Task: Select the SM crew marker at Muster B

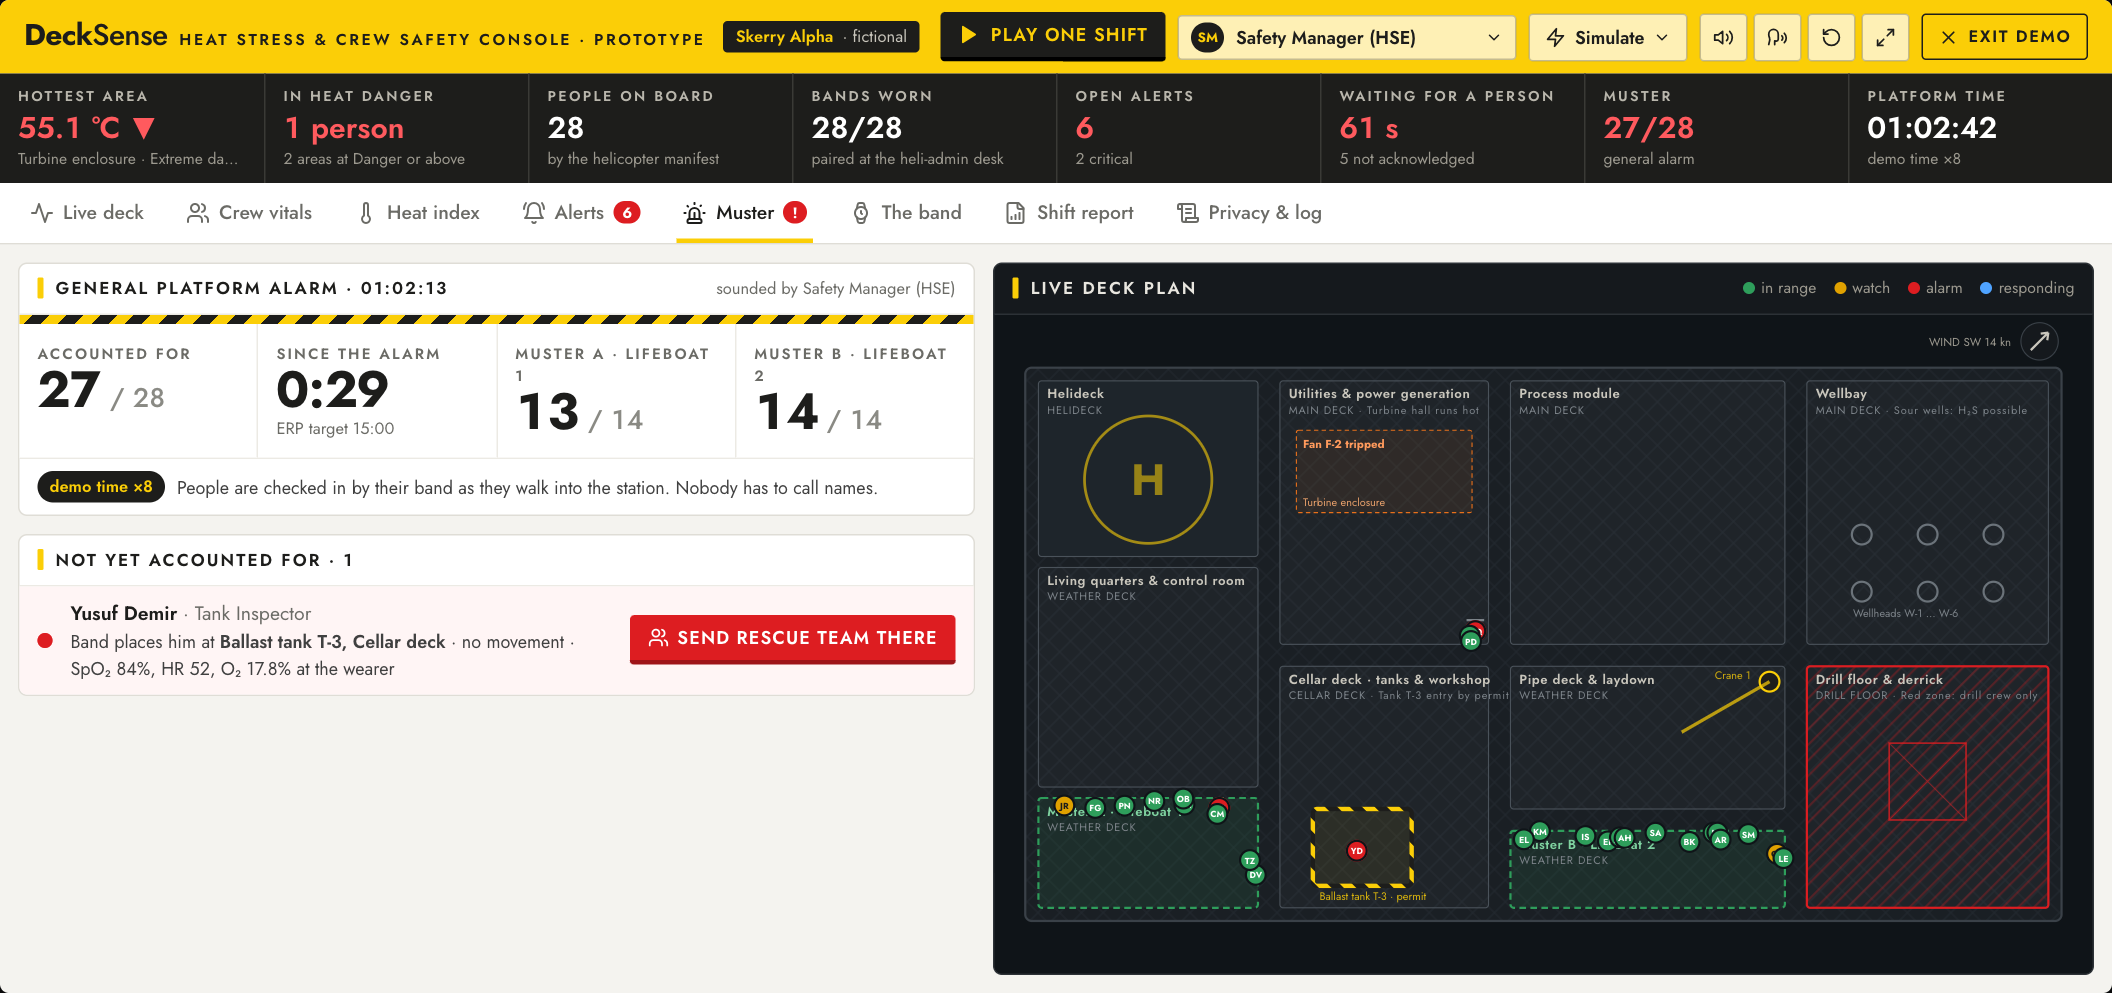Action: tap(1748, 834)
